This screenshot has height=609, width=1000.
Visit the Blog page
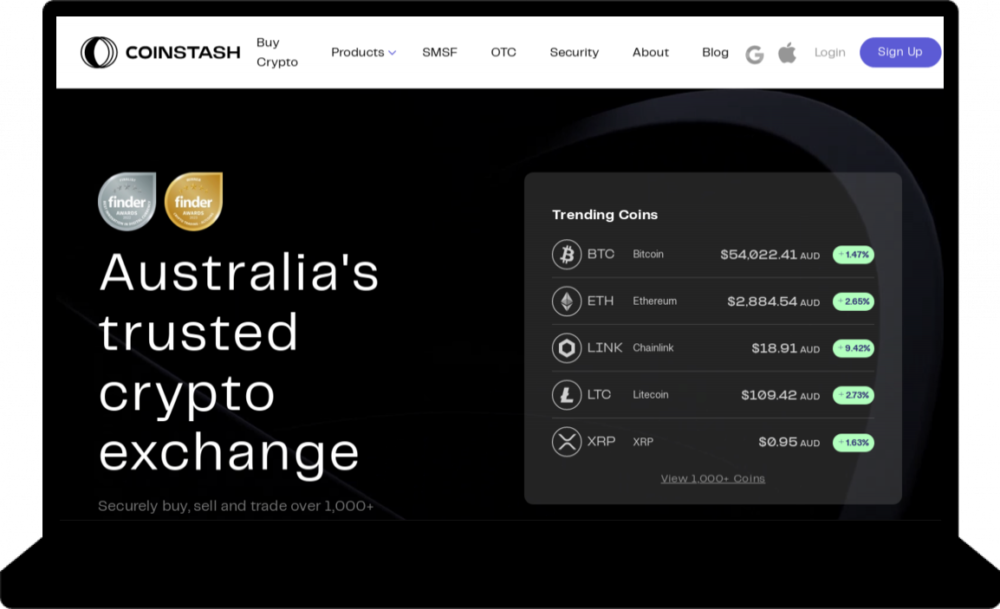point(715,52)
